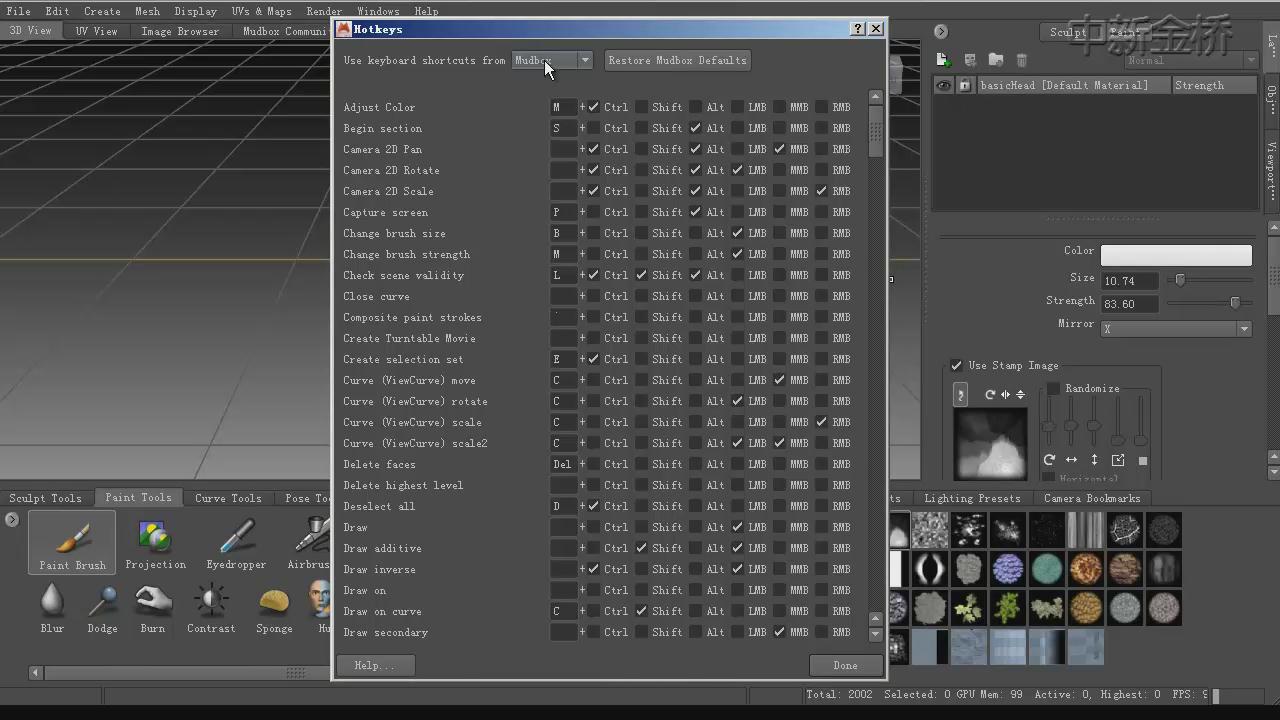
Task: Uncheck Use Stamp Image checkbox
Action: point(956,365)
